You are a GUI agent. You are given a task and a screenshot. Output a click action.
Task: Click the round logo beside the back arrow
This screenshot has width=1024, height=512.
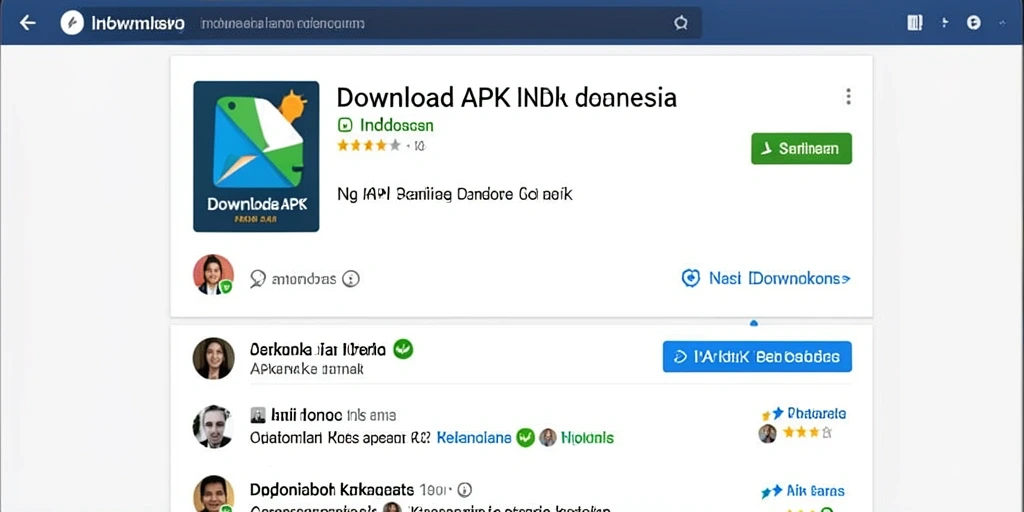72,24
